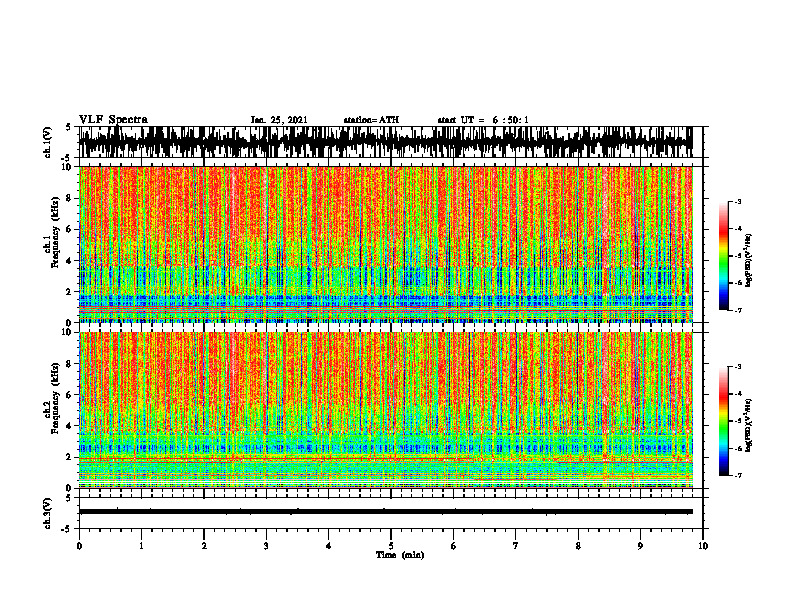This screenshot has height=612, width=792.
Task: Click time axis tick label "8"
Action: [x=578, y=546]
